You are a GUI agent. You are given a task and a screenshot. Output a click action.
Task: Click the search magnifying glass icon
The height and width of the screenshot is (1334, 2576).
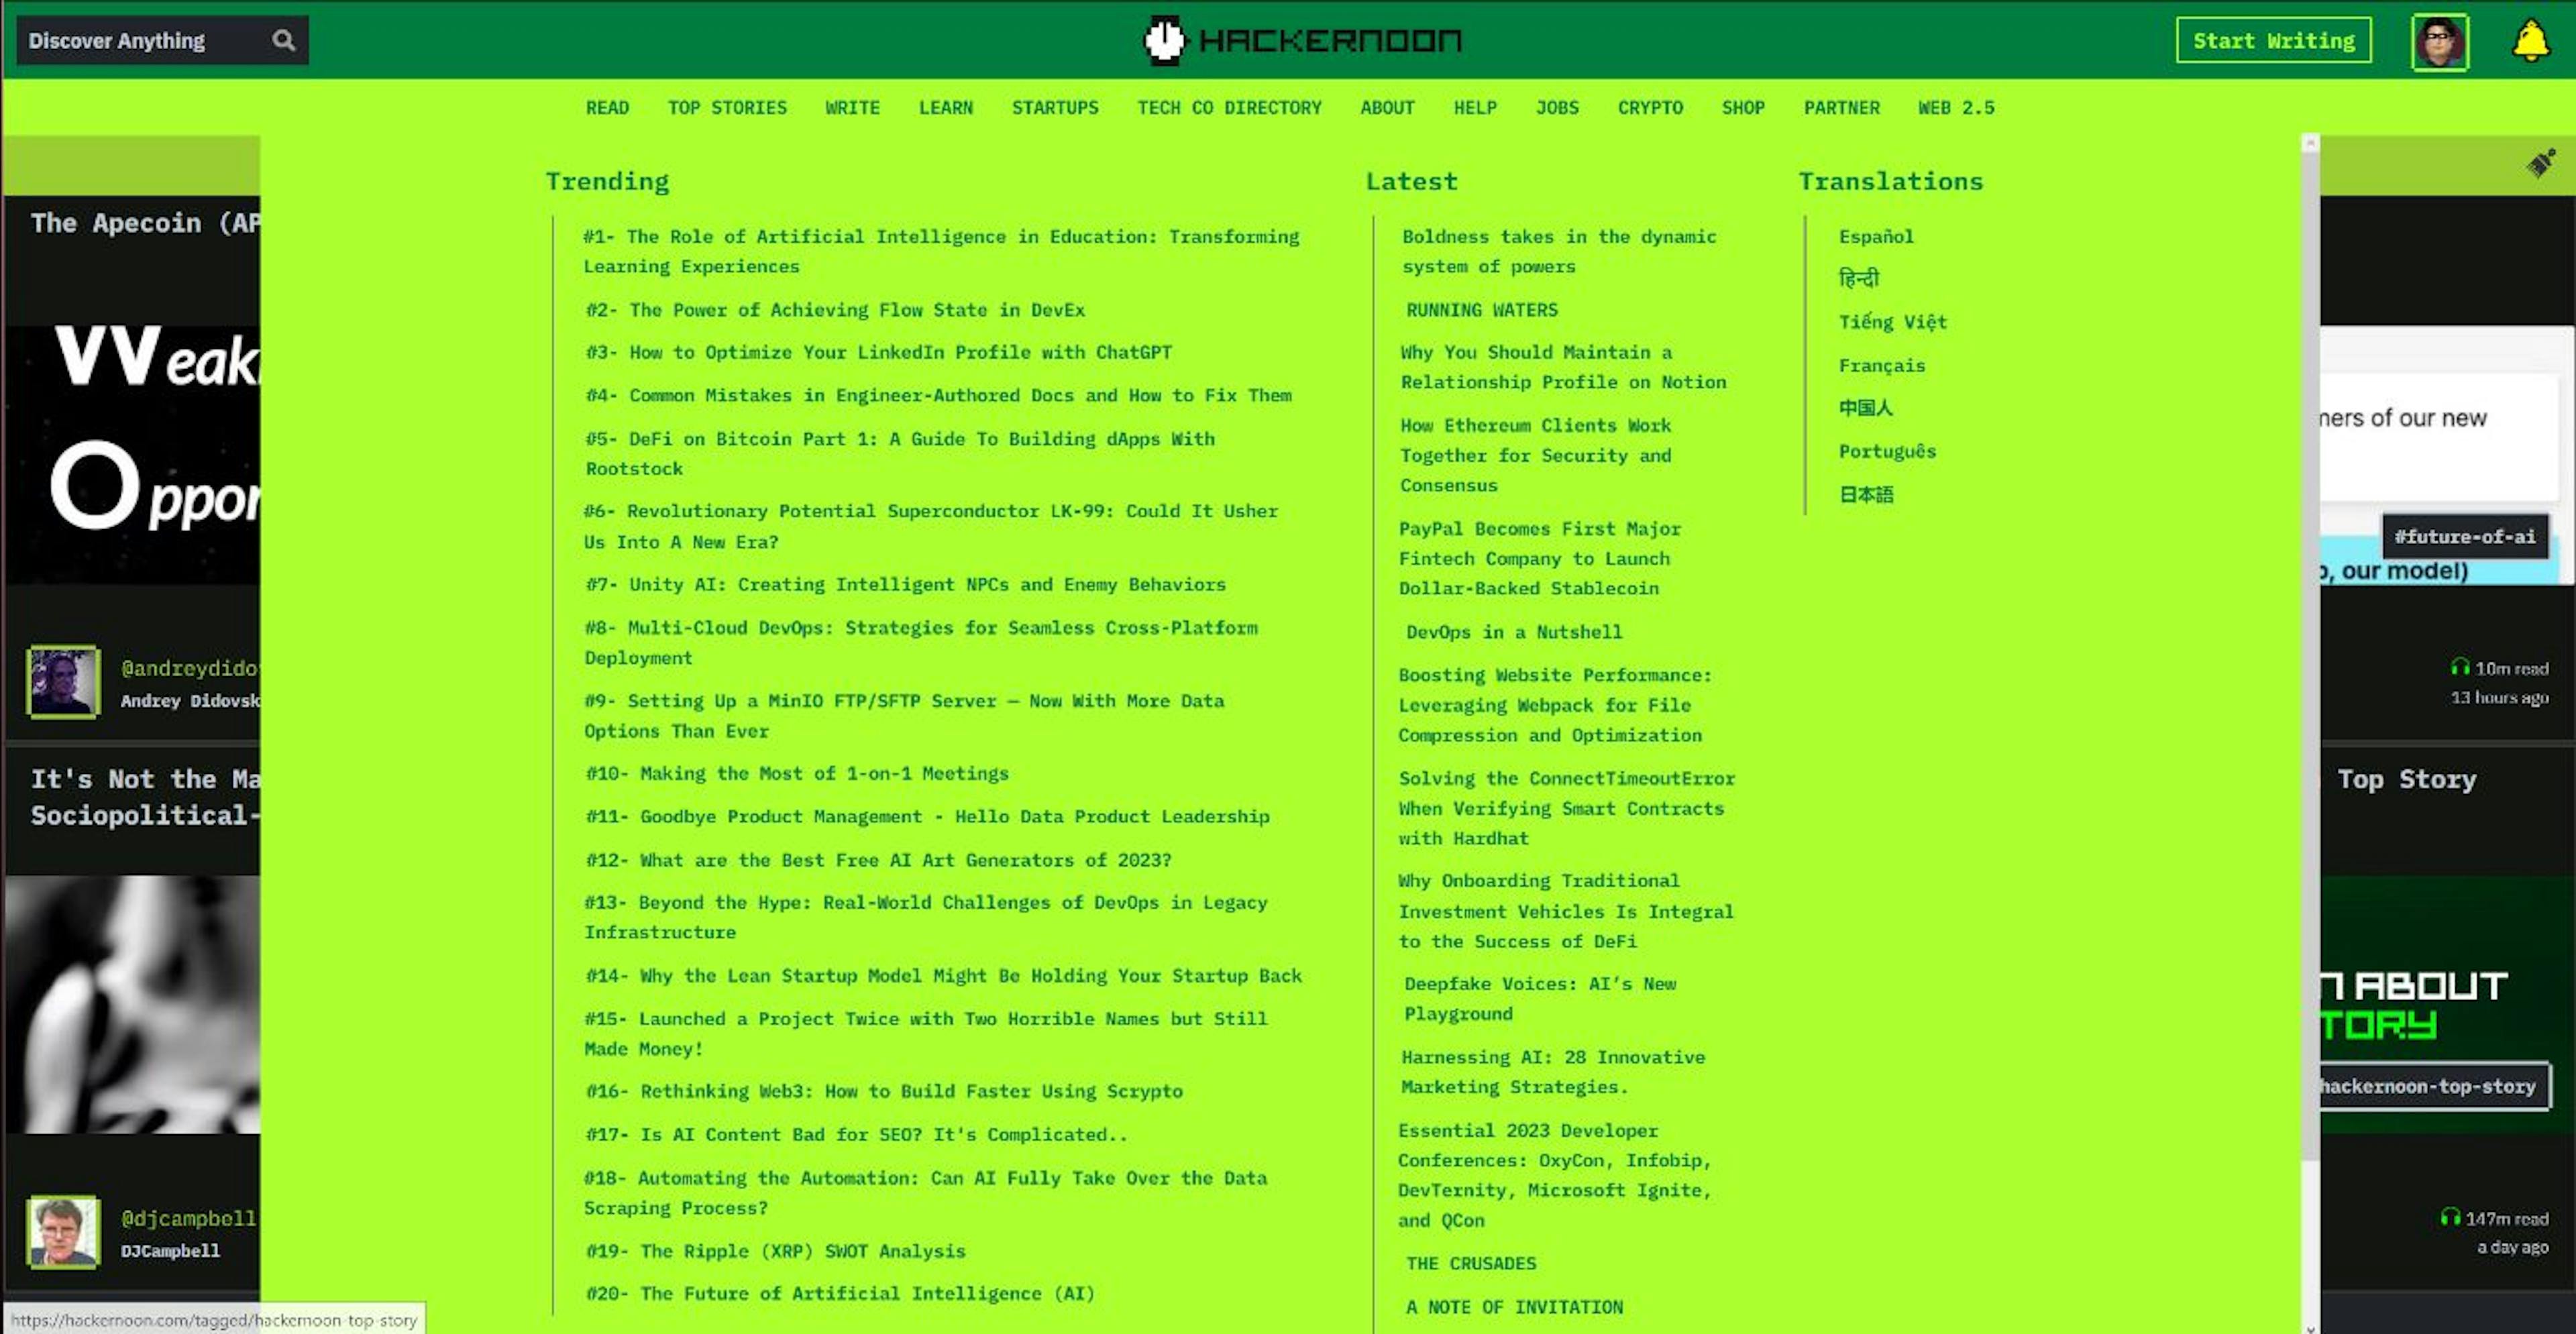(x=284, y=39)
